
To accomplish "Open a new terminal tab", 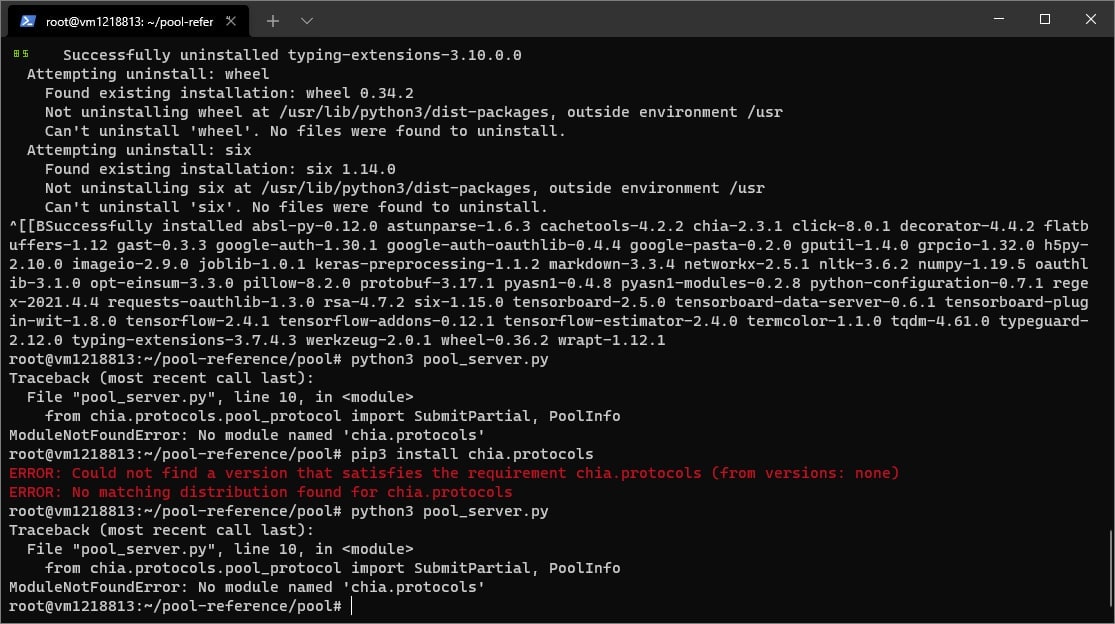I will click(x=272, y=21).
